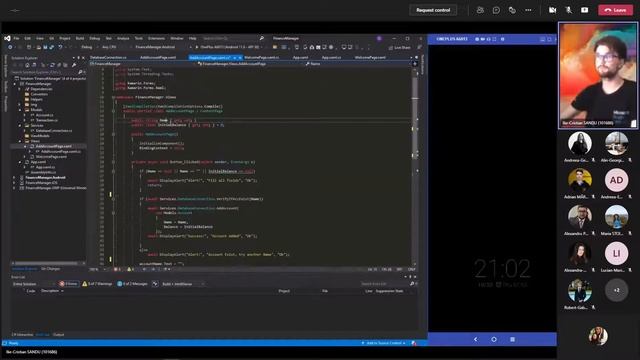640x360 pixels.
Task: Open the Name member navigation dropdown
Action: coord(359,64)
